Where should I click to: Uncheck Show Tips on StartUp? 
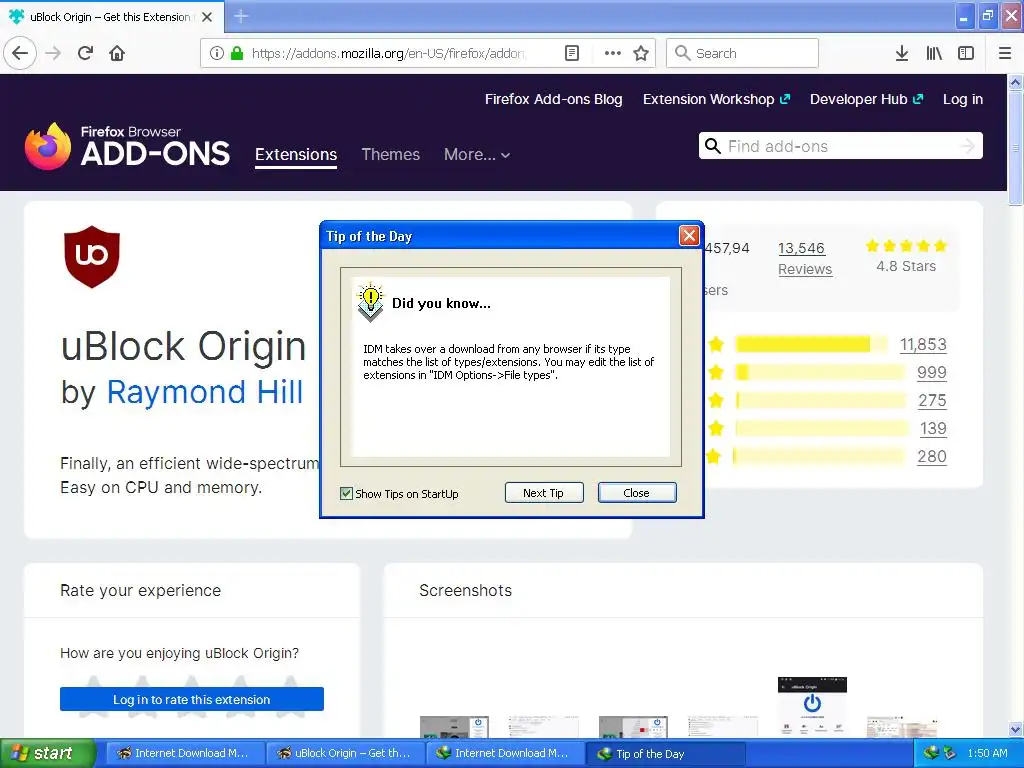point(346,494)
